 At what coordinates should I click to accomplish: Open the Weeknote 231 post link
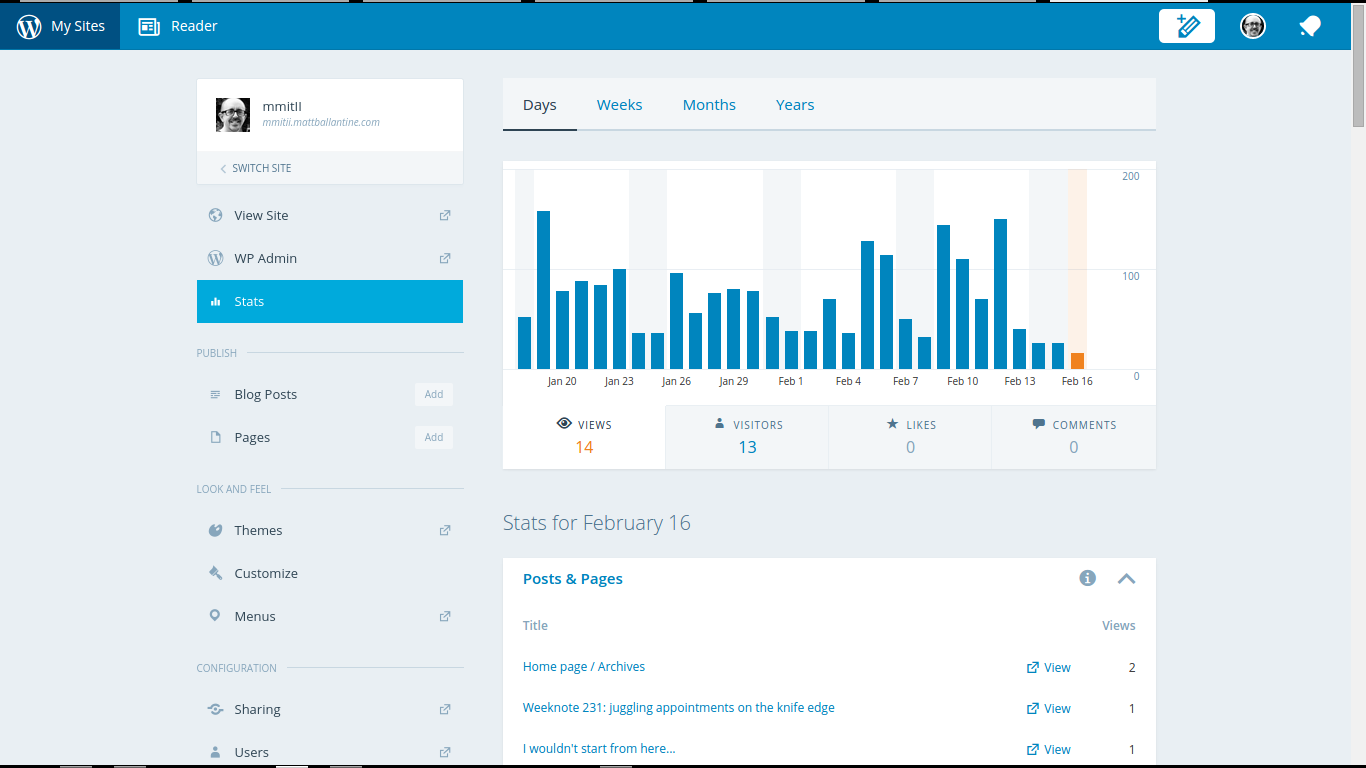pos(678,708)
